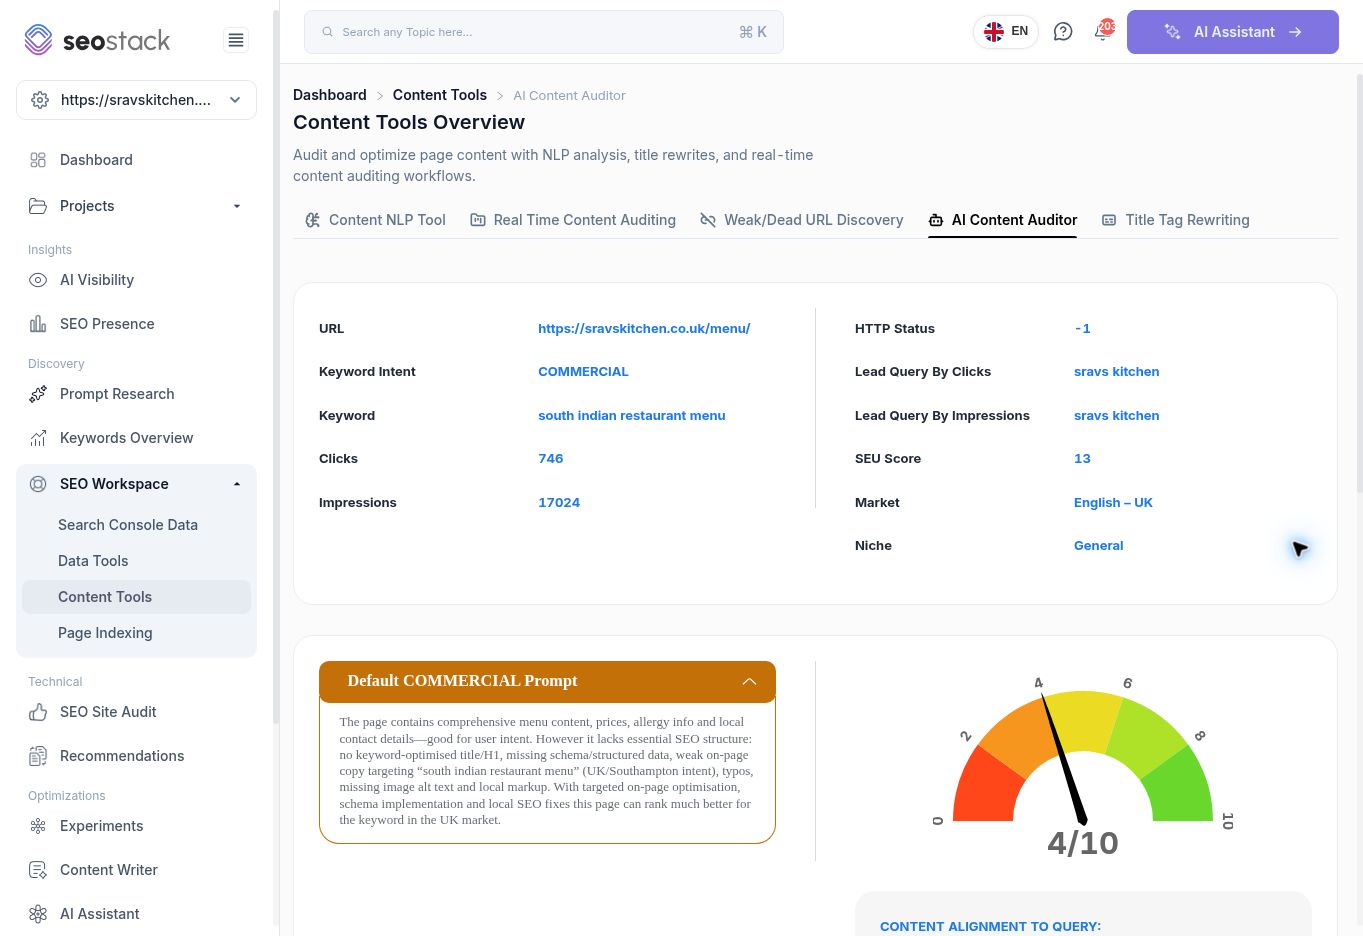Click the seostack logo icon
Image resolution: width=1363 pixels, height=936 pixels.
[38, 40]
